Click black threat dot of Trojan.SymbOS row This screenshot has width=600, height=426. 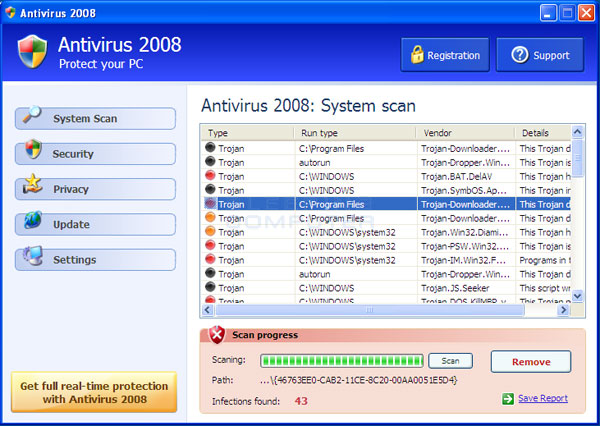210,189
